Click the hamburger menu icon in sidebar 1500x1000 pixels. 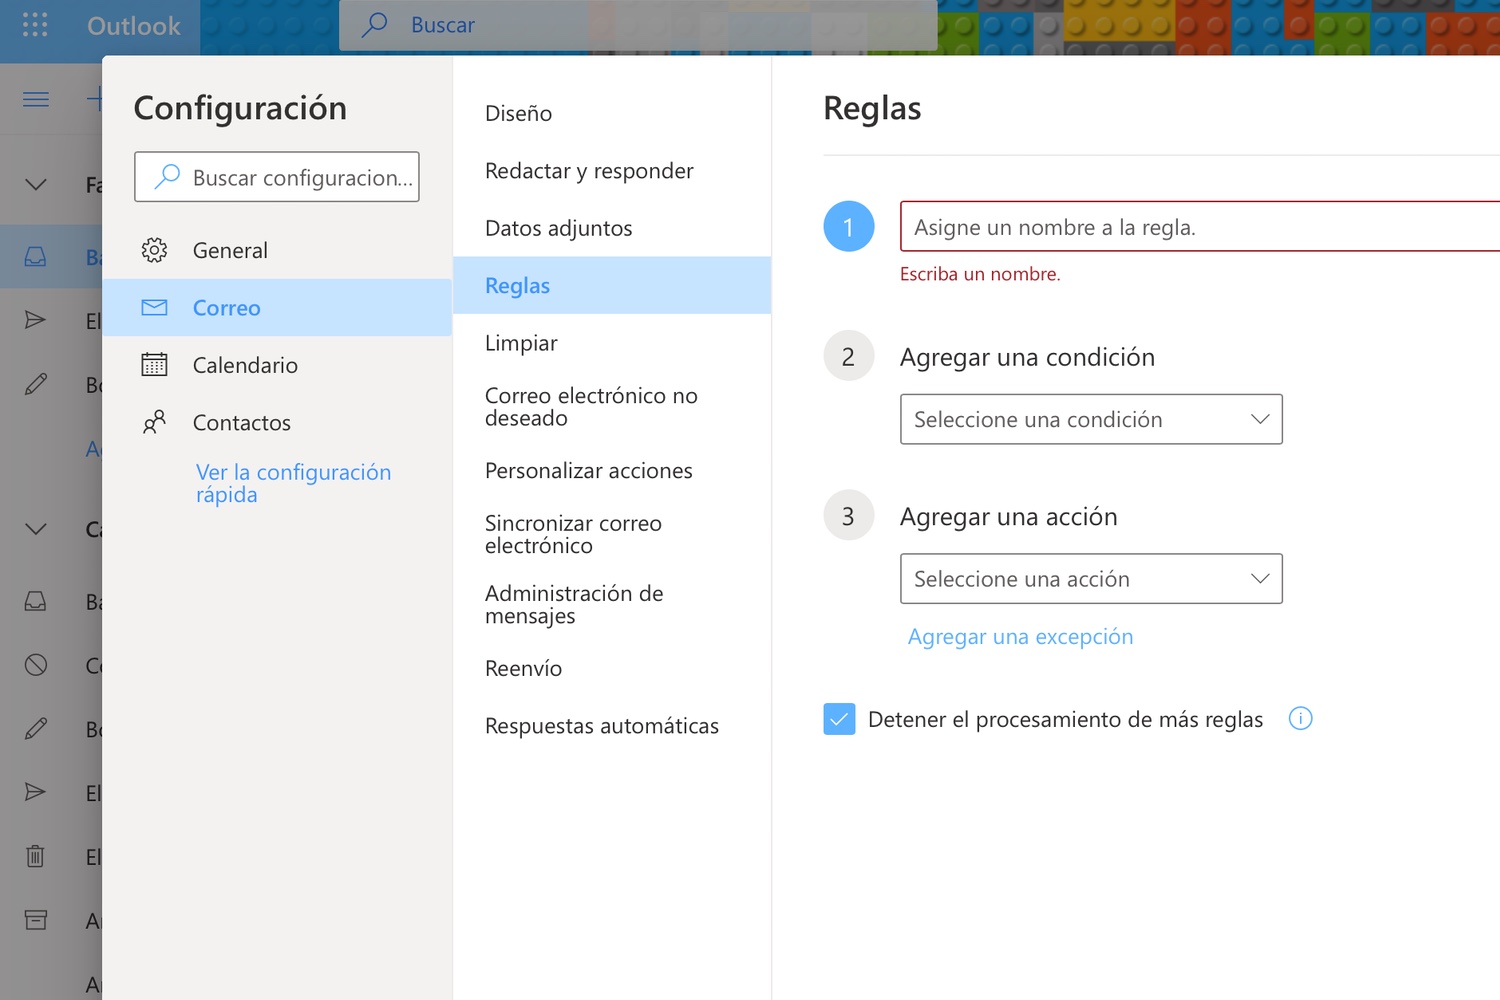pyautogui.click(x=36, y=99)
